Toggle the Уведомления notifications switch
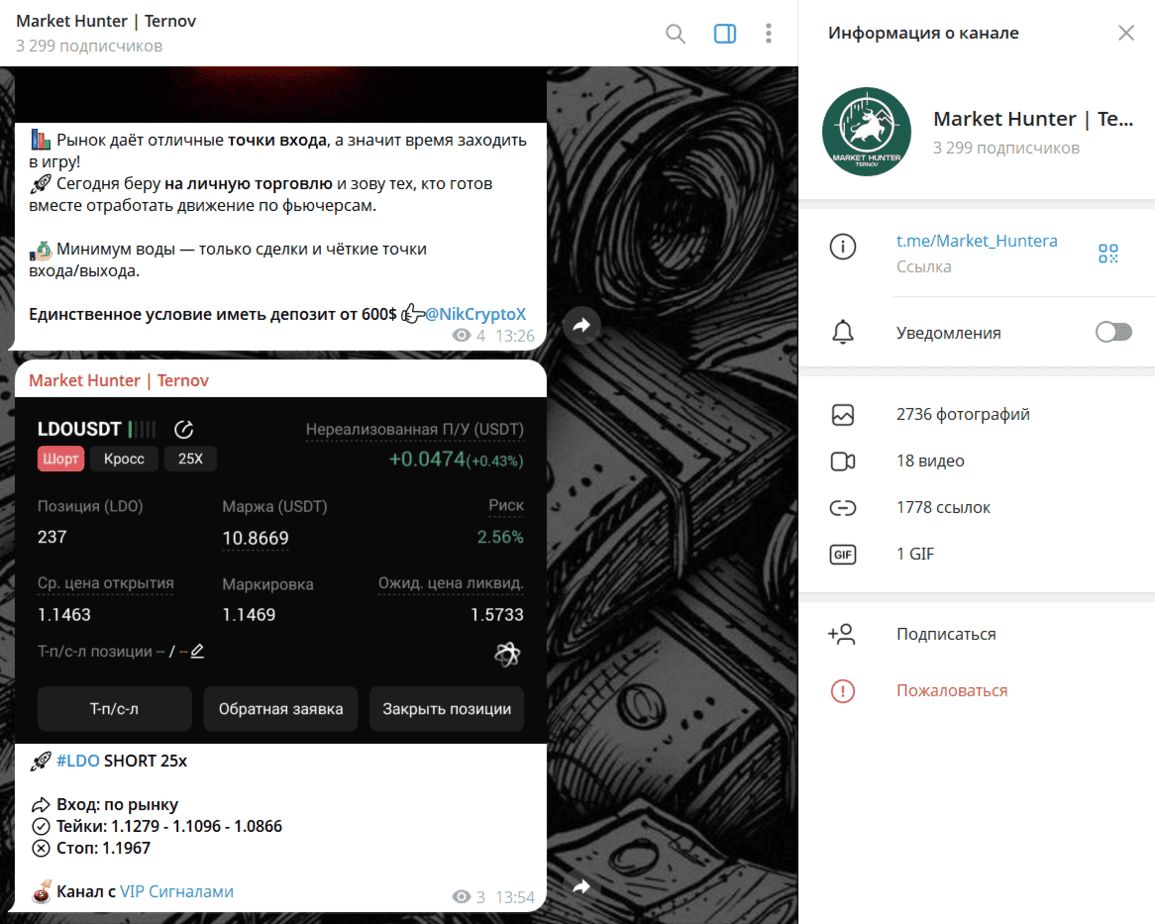Viewport: 1155px width, 924px height. [1113, 333]
